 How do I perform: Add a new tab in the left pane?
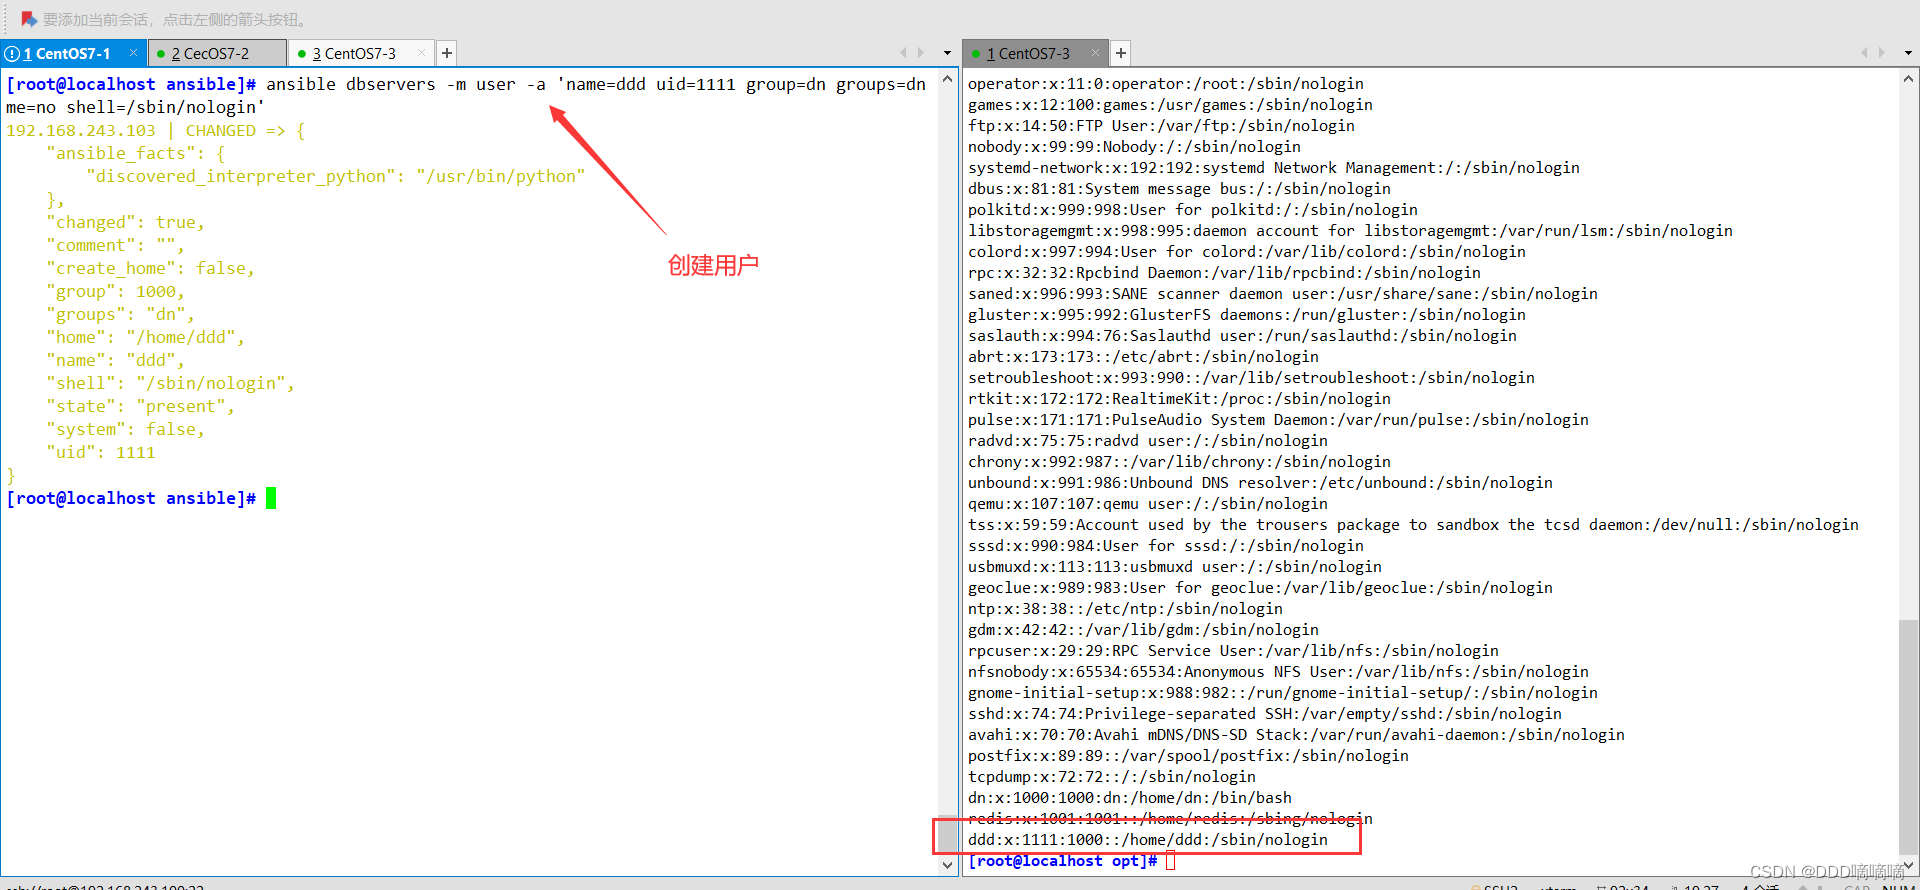[x=447, y=53]
